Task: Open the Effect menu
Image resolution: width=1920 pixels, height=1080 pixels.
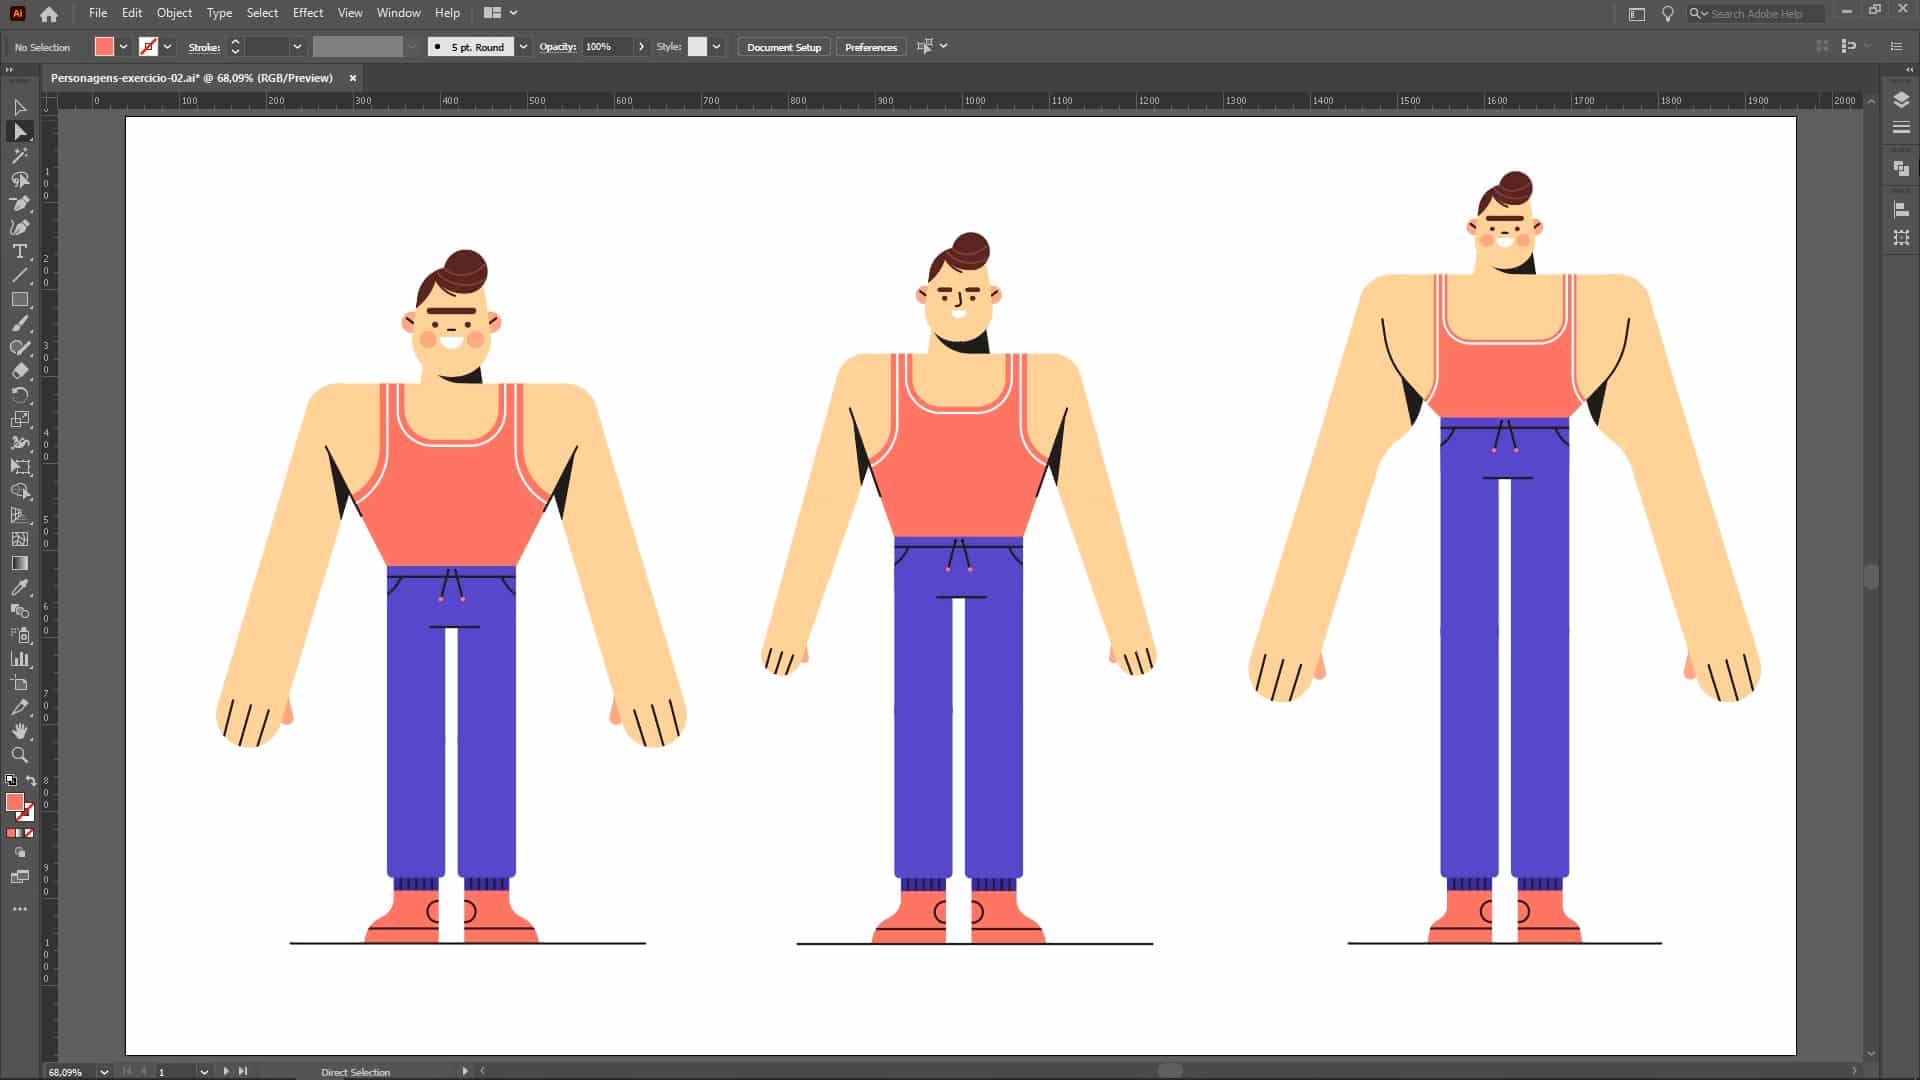Action: click(x=307, y=13)
